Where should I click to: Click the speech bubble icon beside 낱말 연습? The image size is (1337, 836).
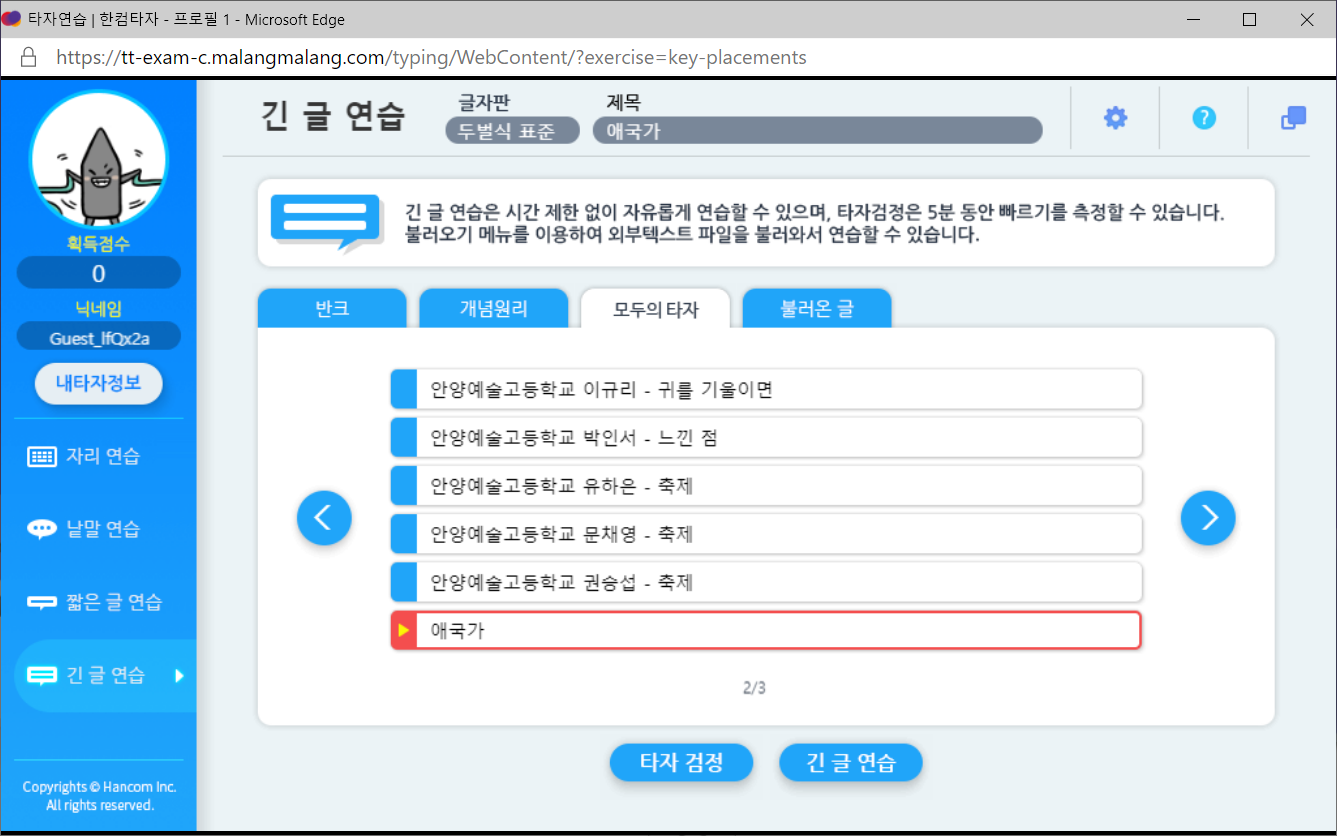click(x=42, y=530)
